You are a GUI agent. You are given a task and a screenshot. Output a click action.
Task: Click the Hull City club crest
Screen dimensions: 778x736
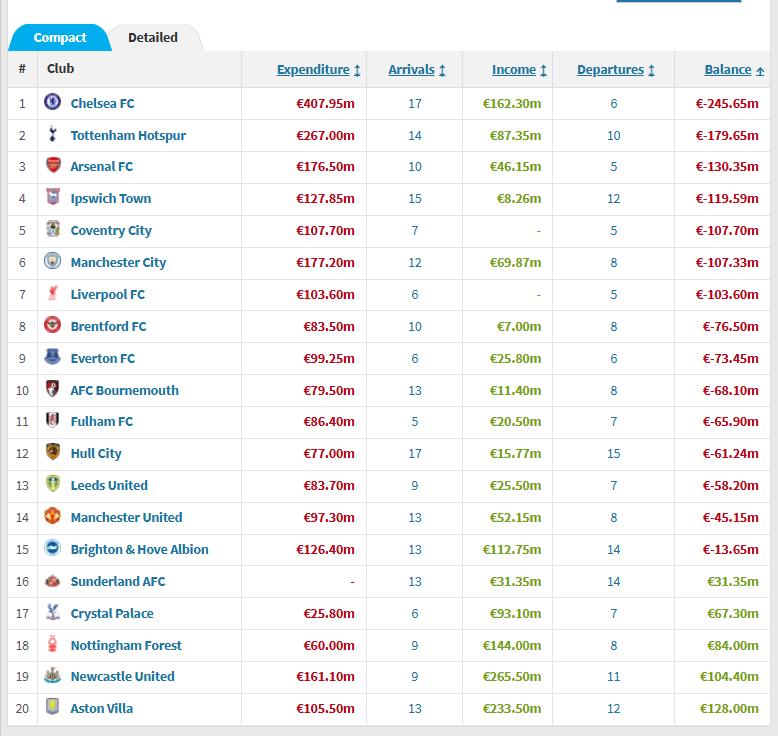coord(52,452)
